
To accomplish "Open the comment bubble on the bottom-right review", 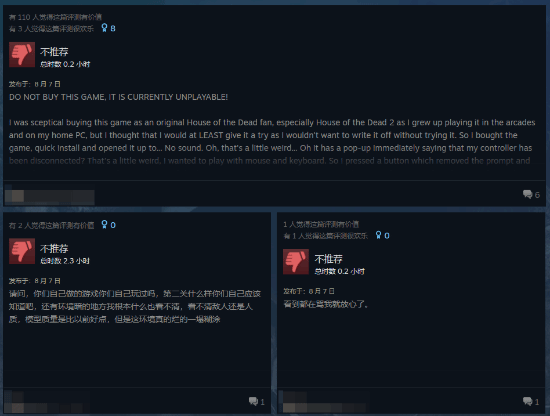I will coord(531,401).
